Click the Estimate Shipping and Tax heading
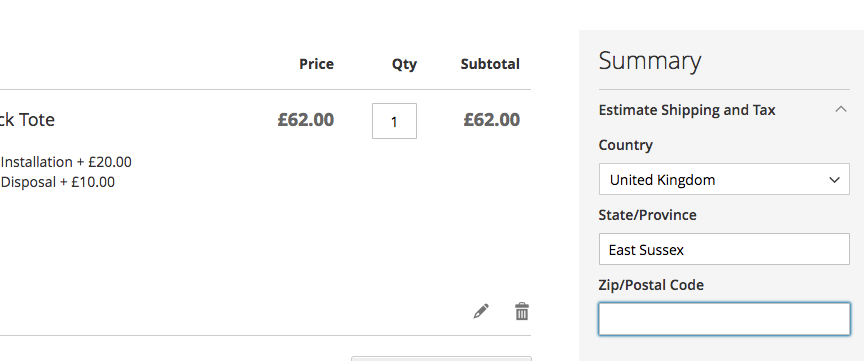 [687, 110]
